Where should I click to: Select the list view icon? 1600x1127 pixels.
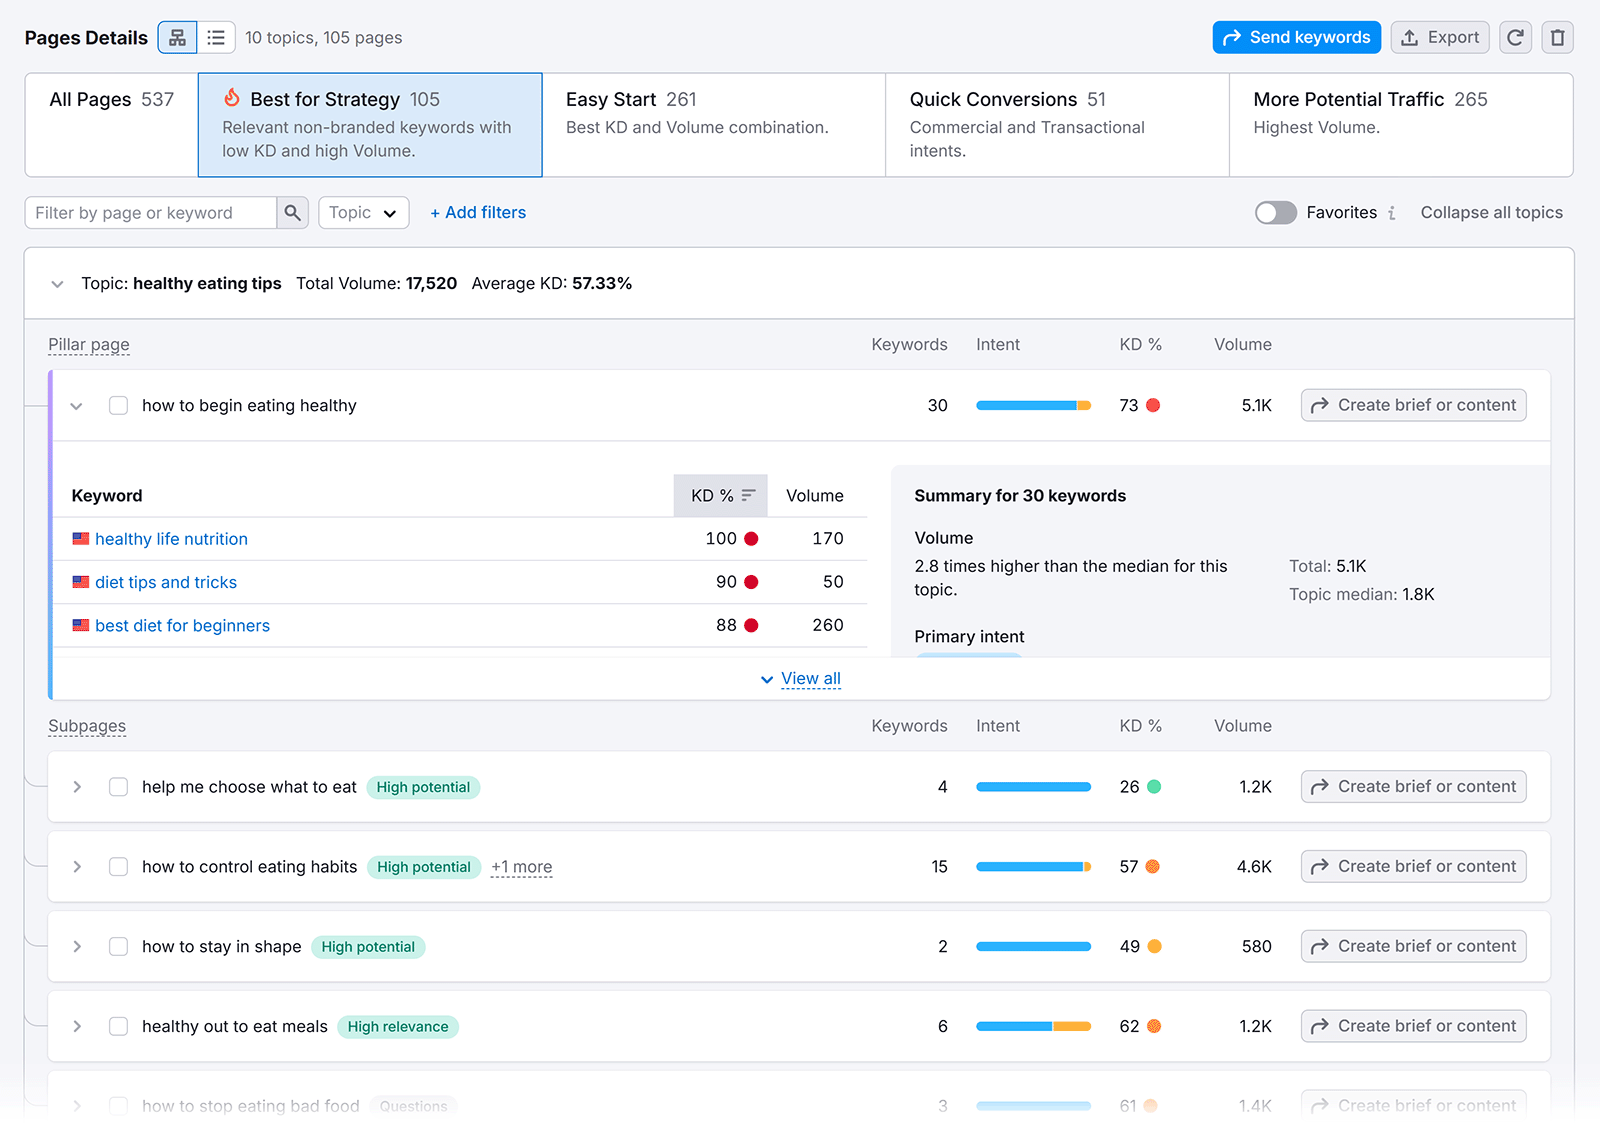[x=216, y=37]
